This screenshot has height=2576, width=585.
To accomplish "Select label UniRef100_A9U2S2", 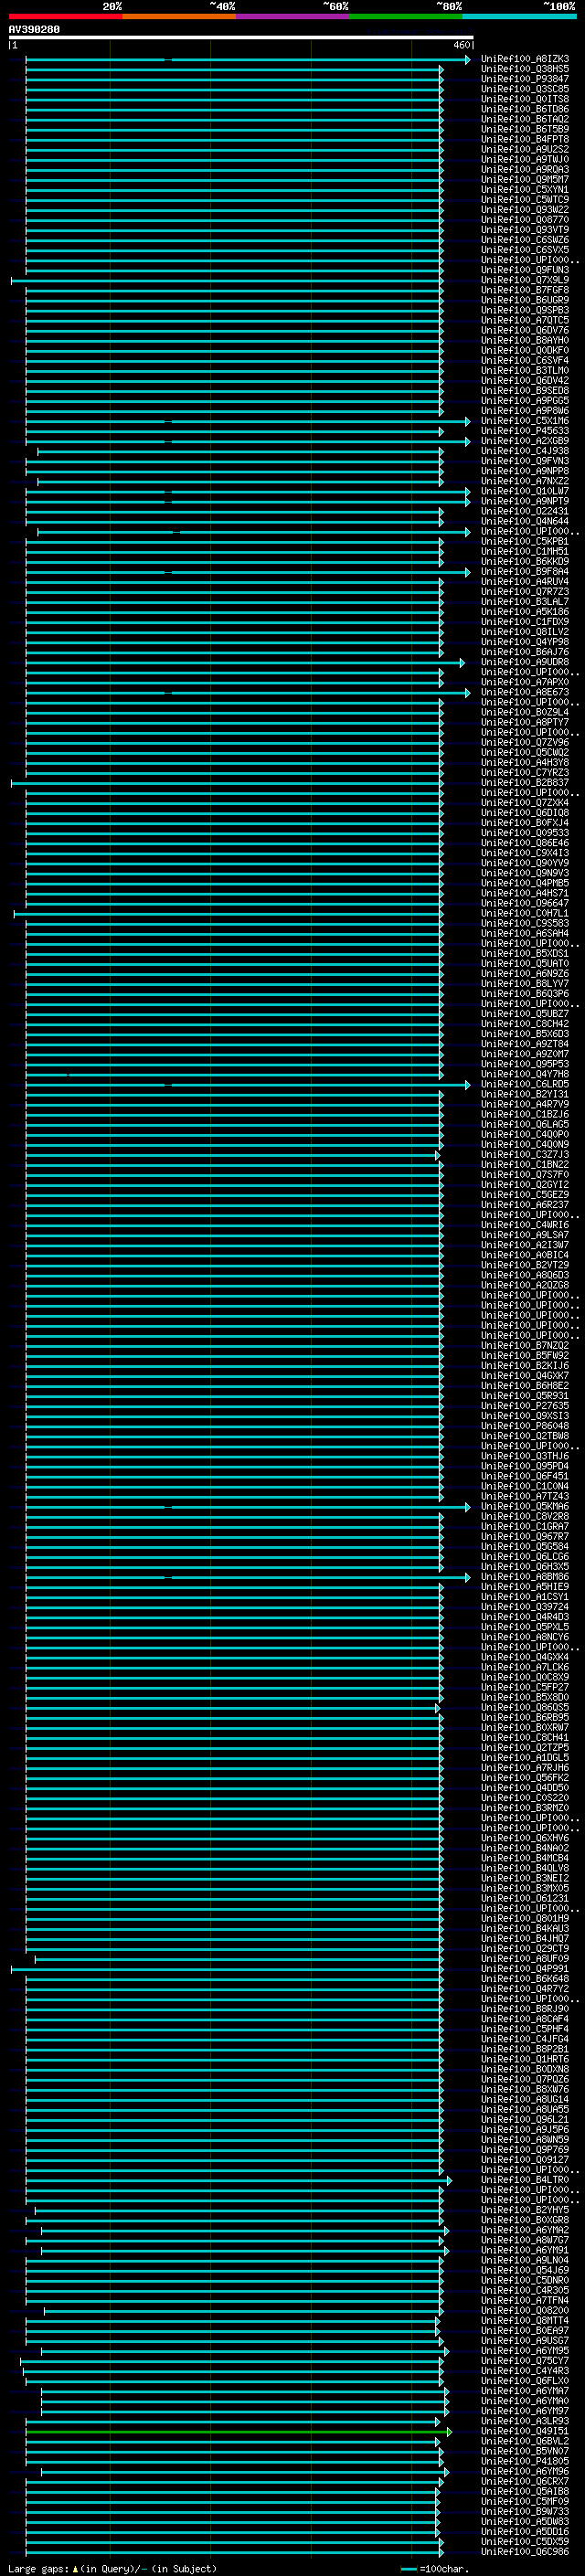I will [x=525, y=149].
